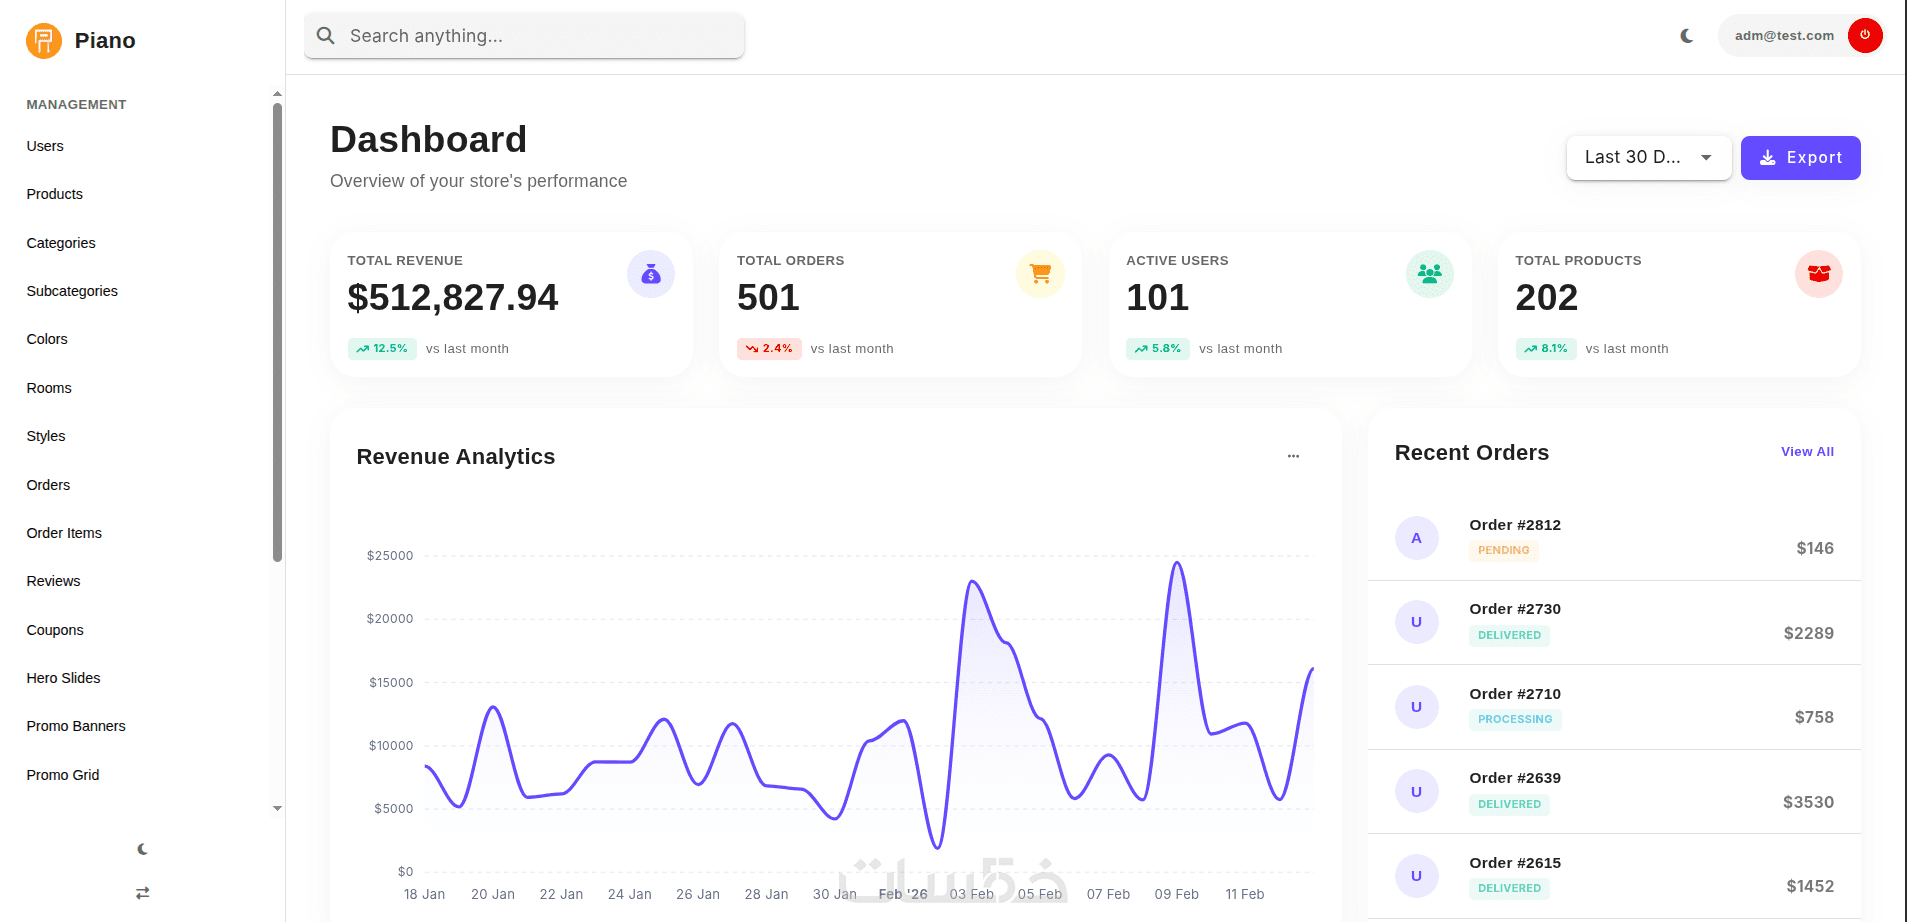Toggle dark mode via the sidebar bottom moon
Image resolution: width=1907 pixels, height=922 pixels.
(143, 849)
